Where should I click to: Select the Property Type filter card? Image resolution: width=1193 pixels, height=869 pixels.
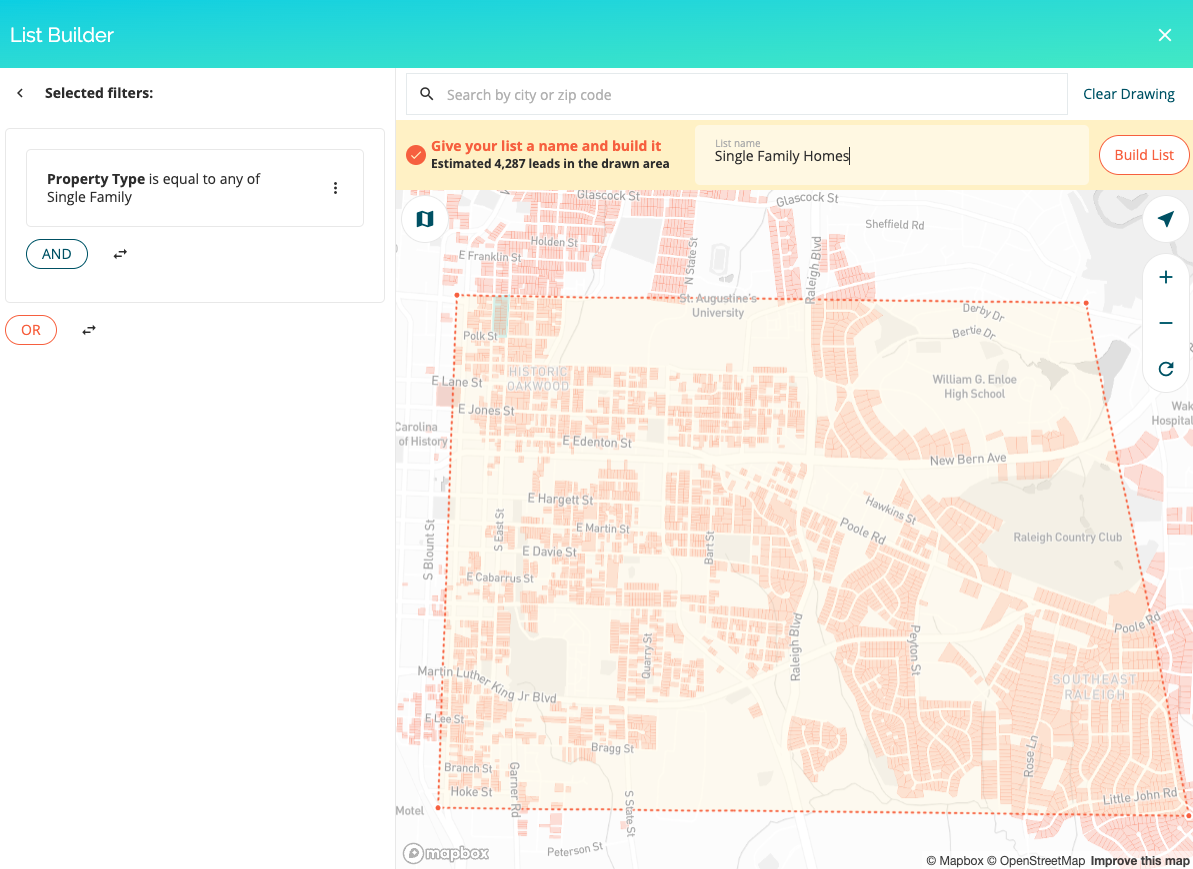(x=195, y=188)
